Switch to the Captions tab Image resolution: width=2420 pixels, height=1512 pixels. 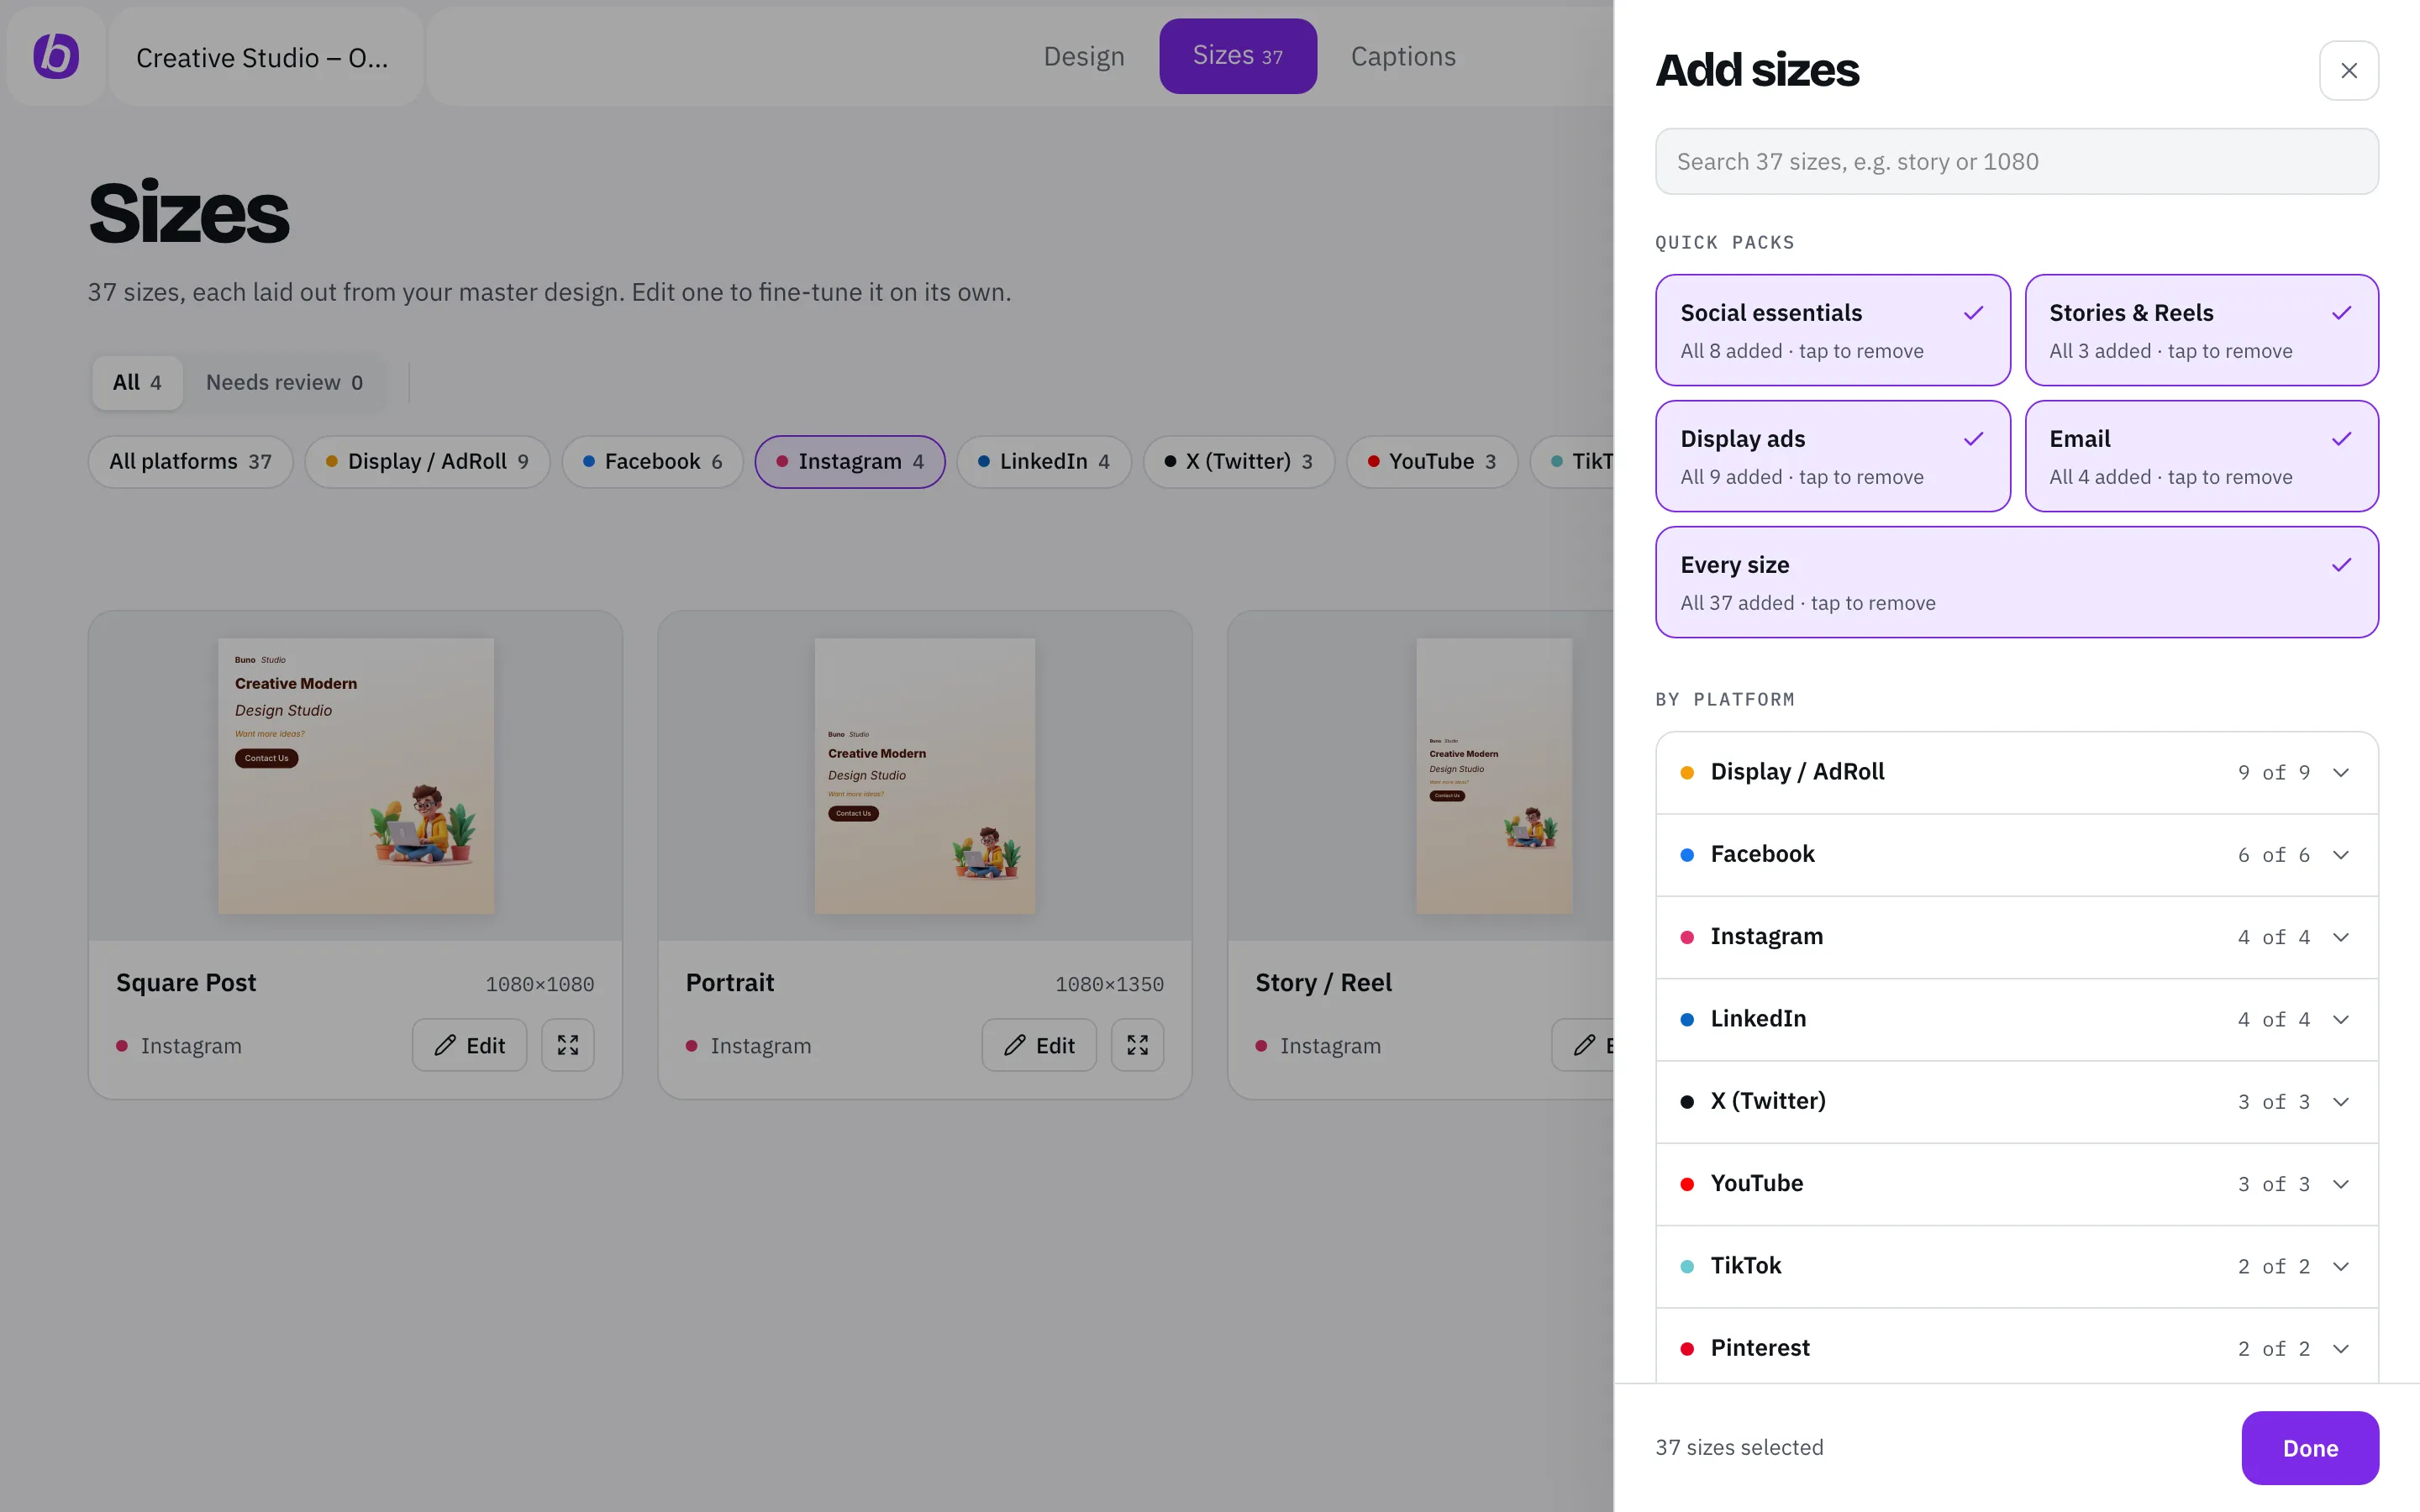(1403, 56)
